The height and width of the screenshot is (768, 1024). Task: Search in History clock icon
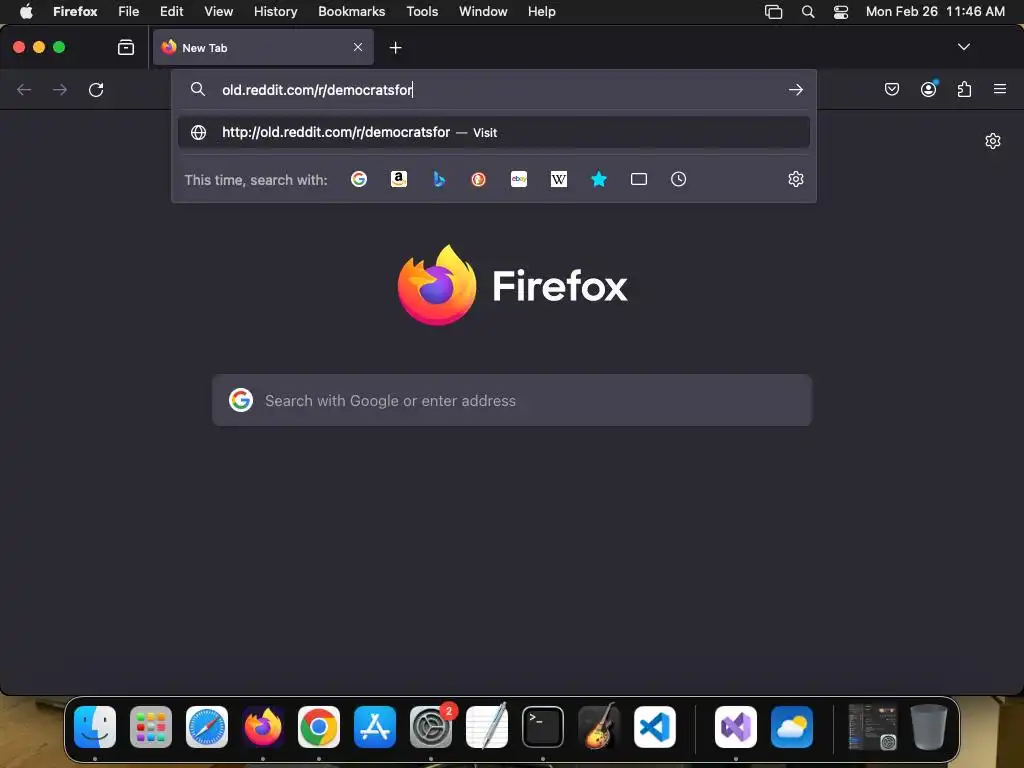coord(679,179)
